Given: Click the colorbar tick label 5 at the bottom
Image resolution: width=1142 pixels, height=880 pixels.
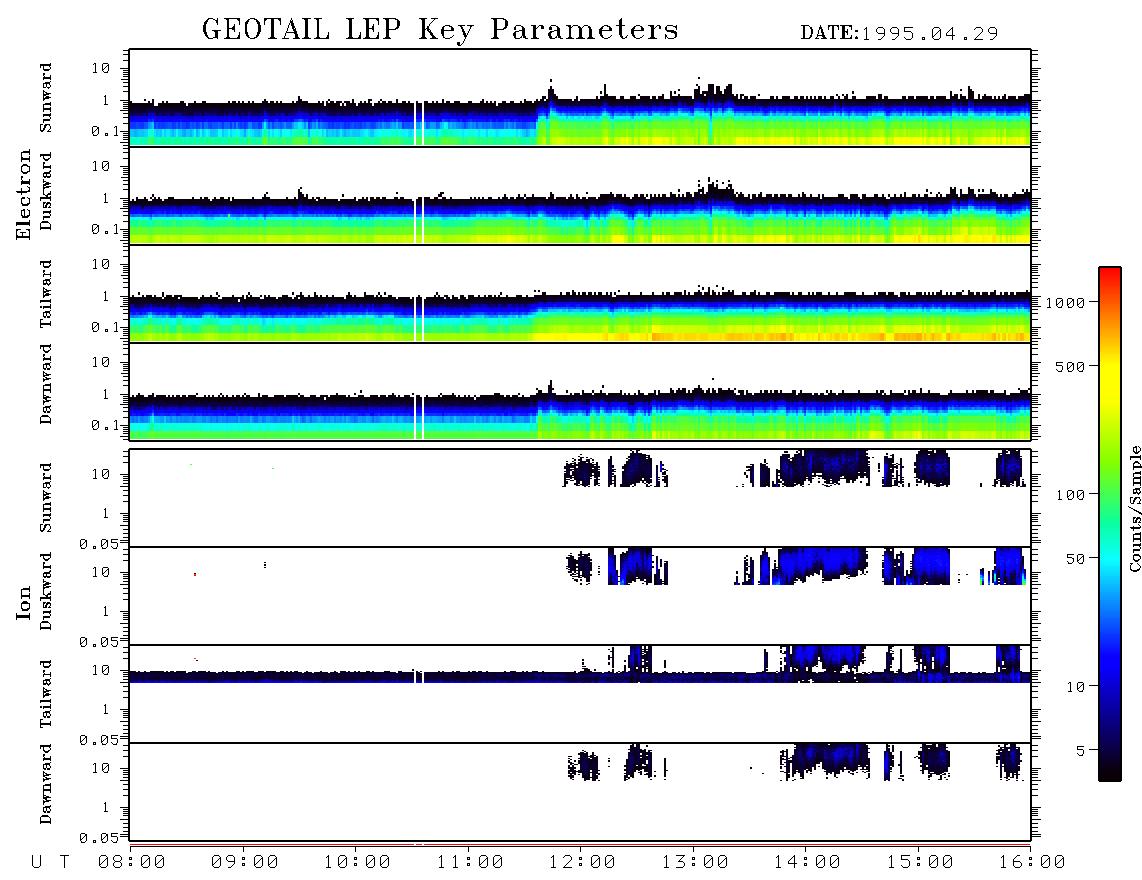Looking at the screenshot, I should tap(1080, 751).
